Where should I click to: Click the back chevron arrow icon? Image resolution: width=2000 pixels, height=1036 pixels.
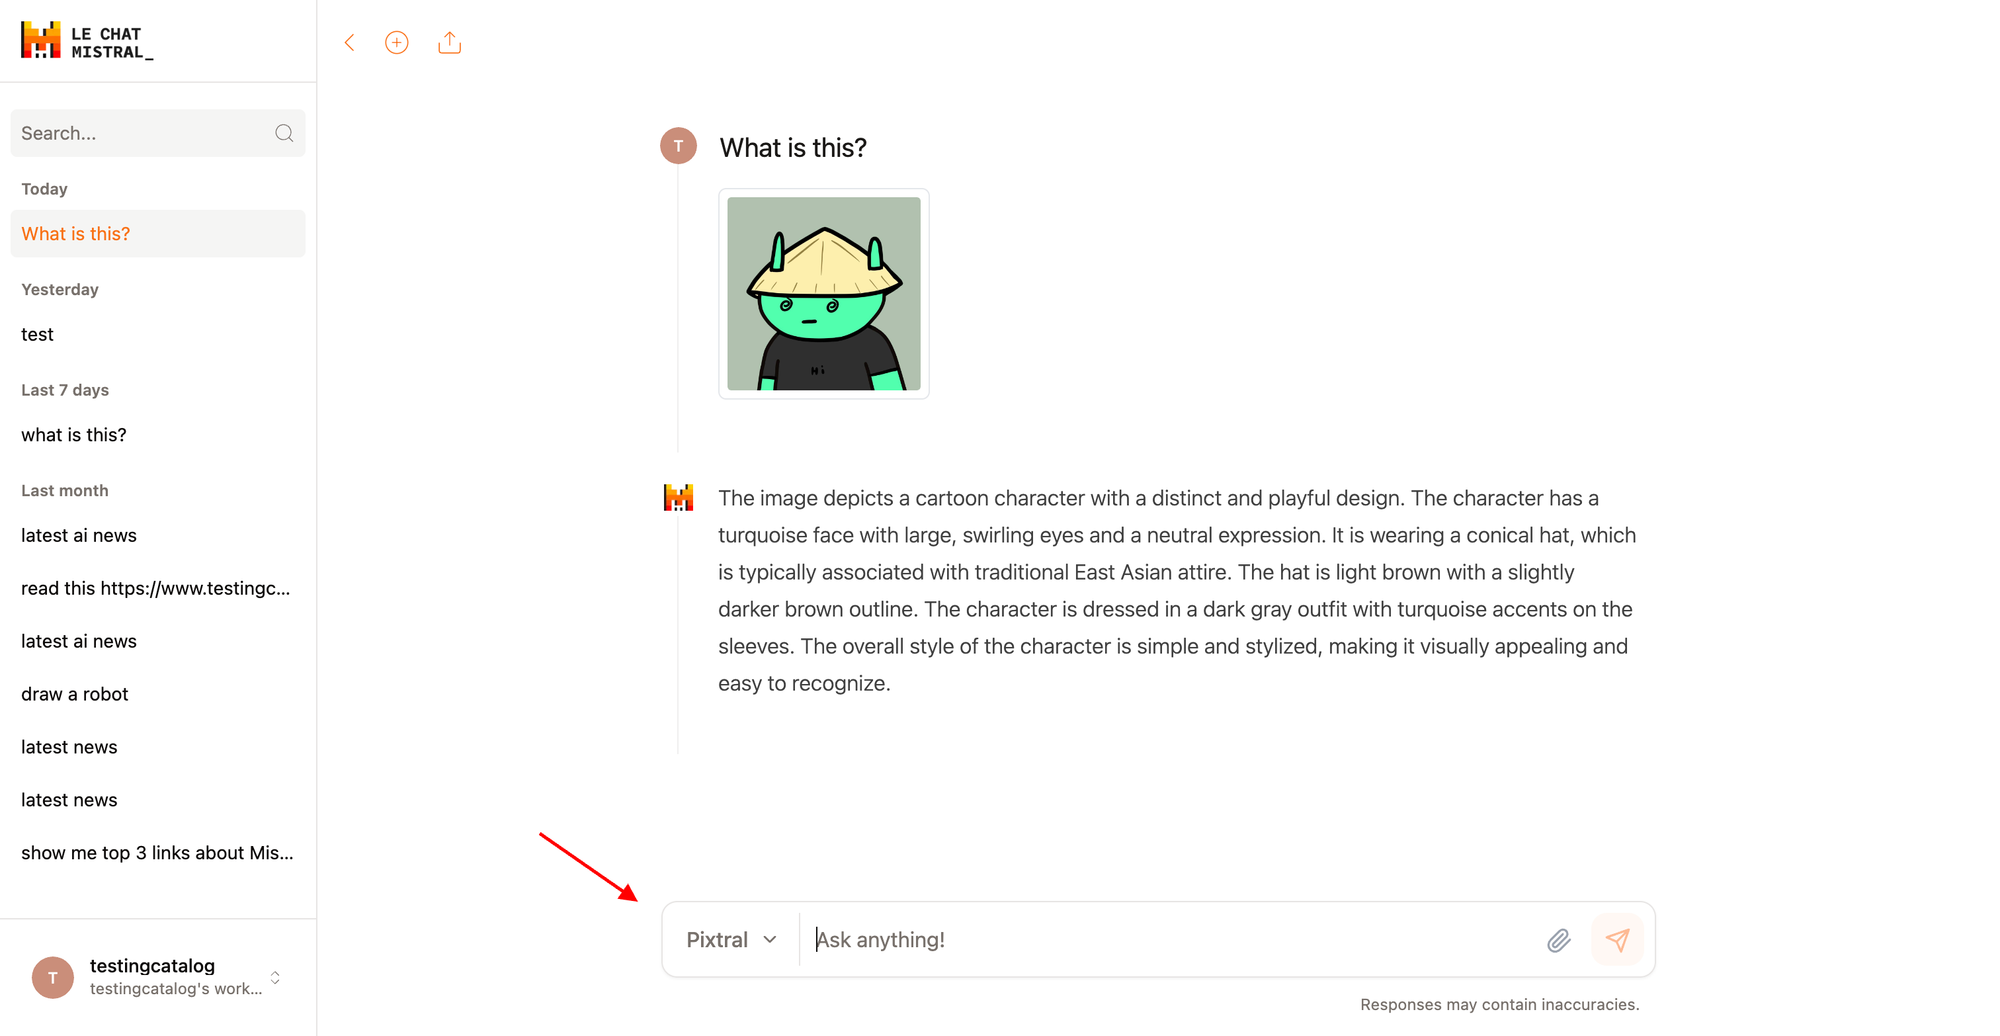point(349,43)
